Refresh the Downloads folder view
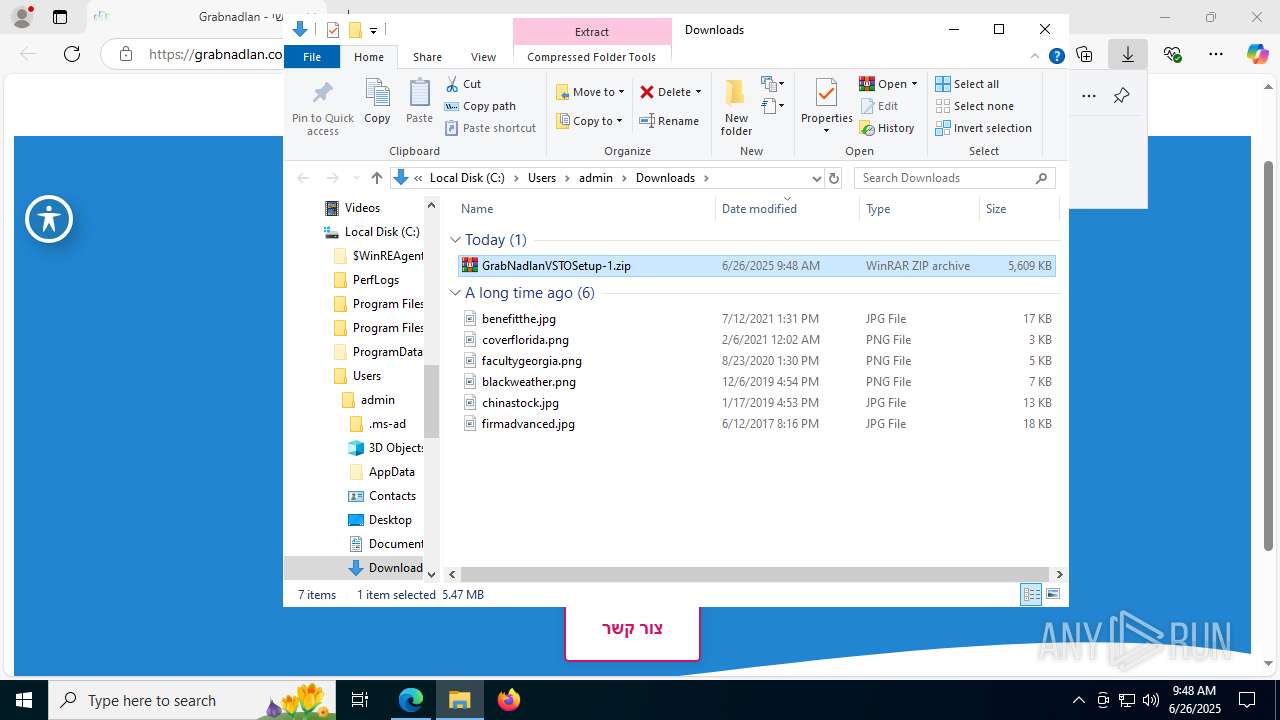 point(834,178)
